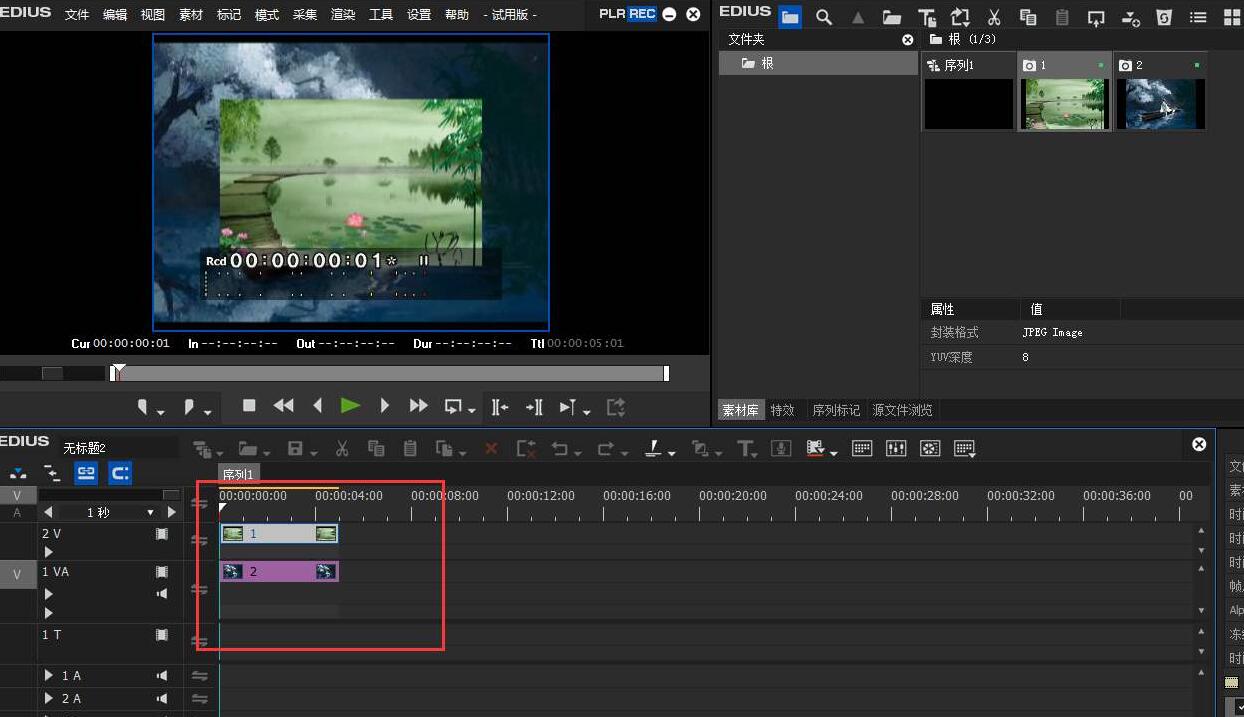The height and width of the screenshot is (717, 1244).
Task: Mute audio on the 2 A track
Action: coord(162,699)
